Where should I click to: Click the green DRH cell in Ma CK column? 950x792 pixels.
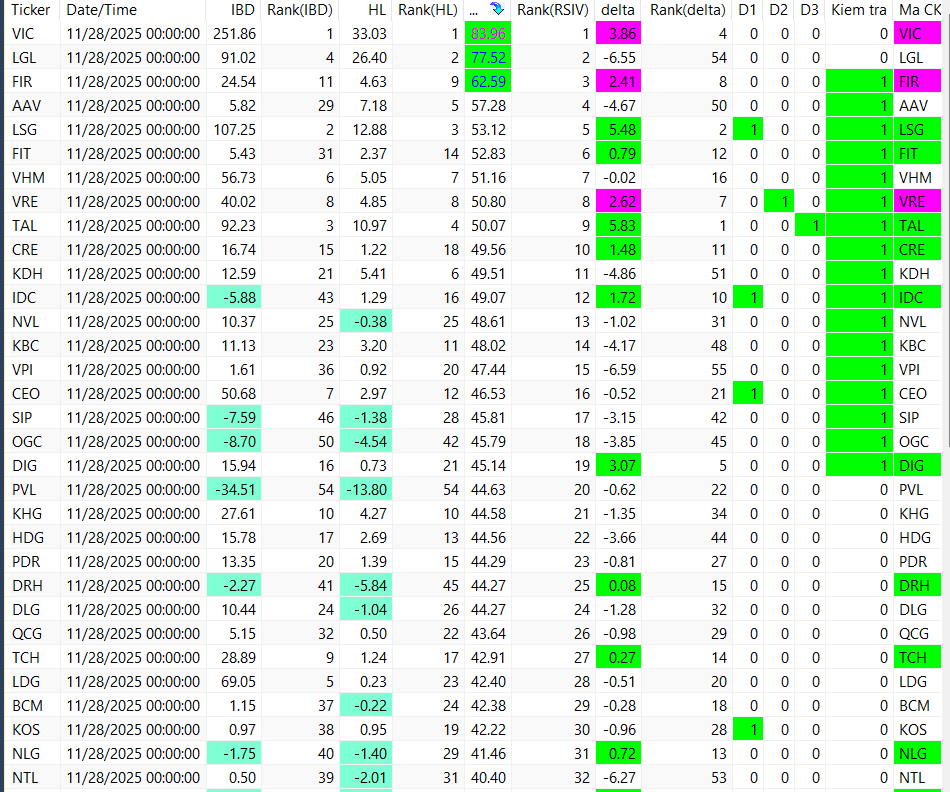917,585
